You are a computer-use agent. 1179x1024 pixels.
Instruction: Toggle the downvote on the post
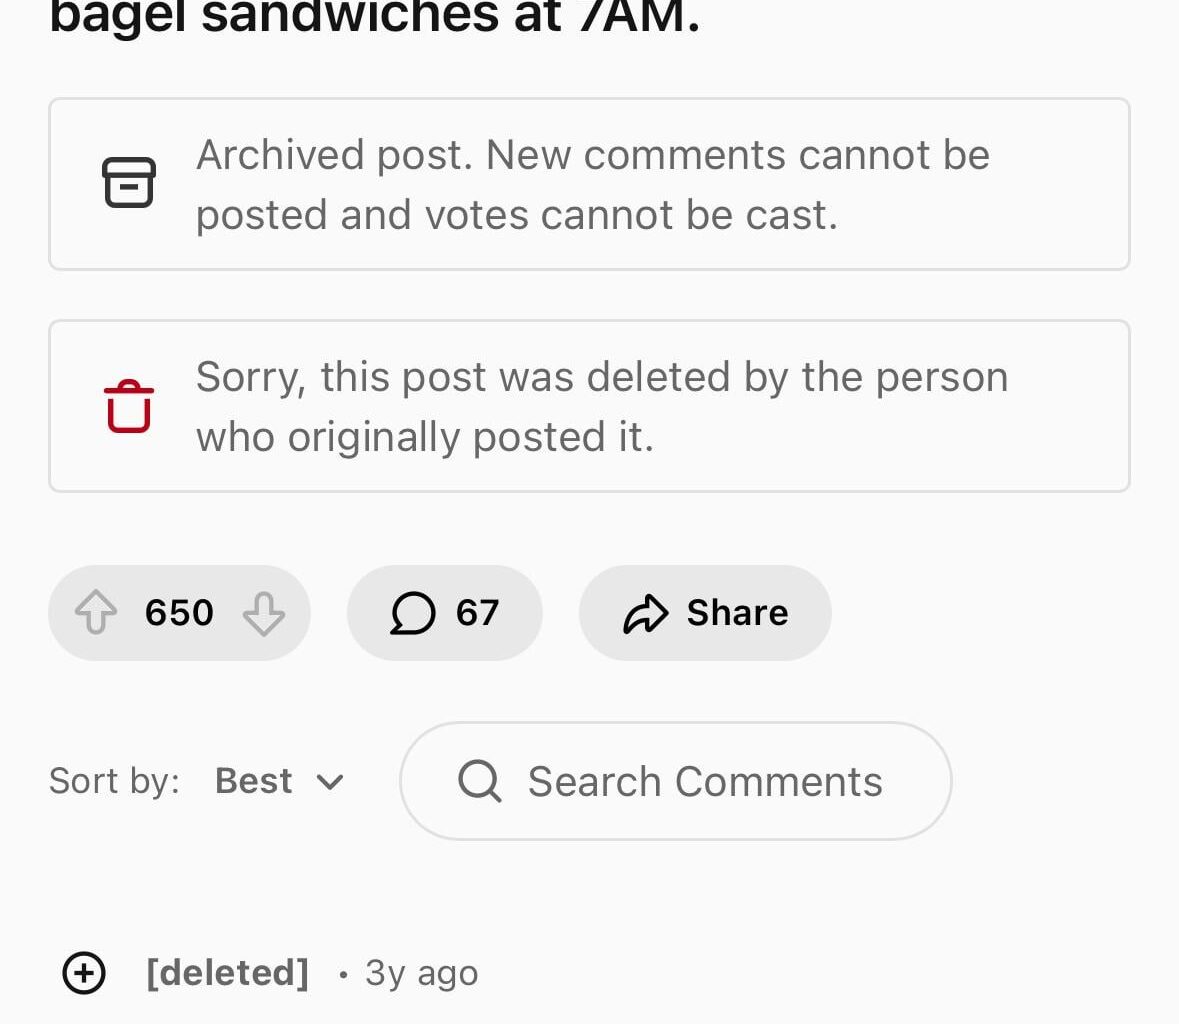[x=263, y=613]
